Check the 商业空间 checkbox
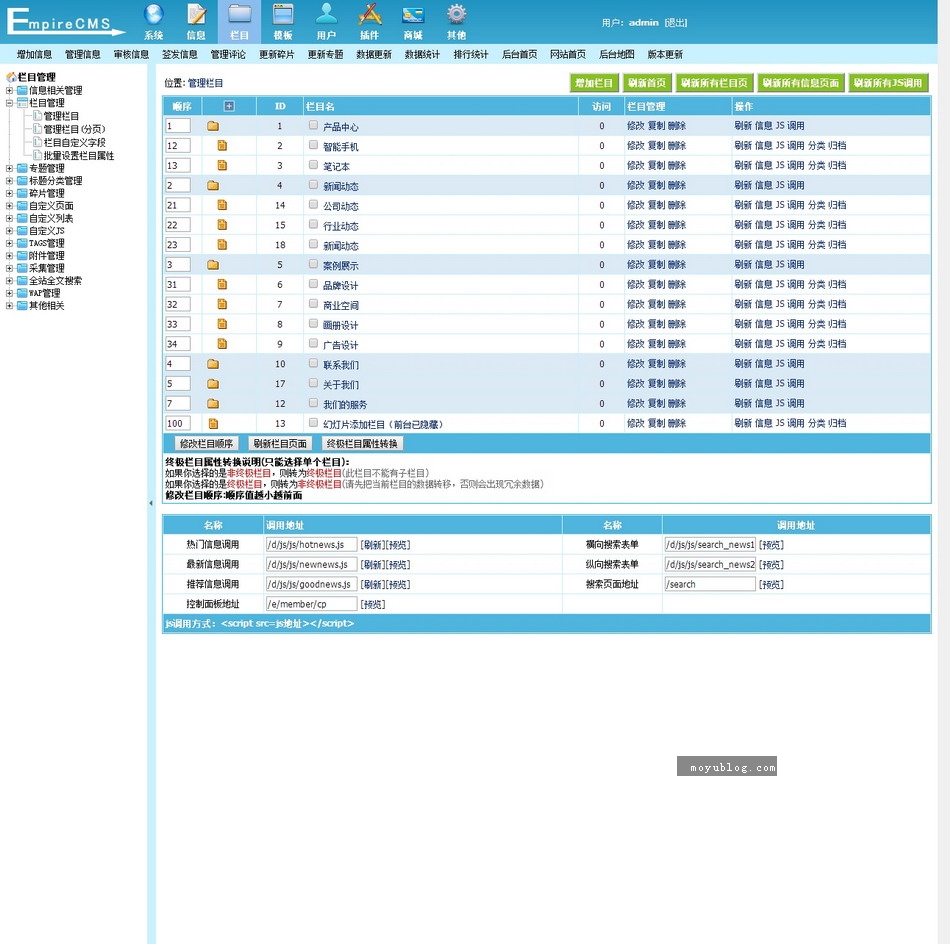950x944 pixels. click(313, 304)
